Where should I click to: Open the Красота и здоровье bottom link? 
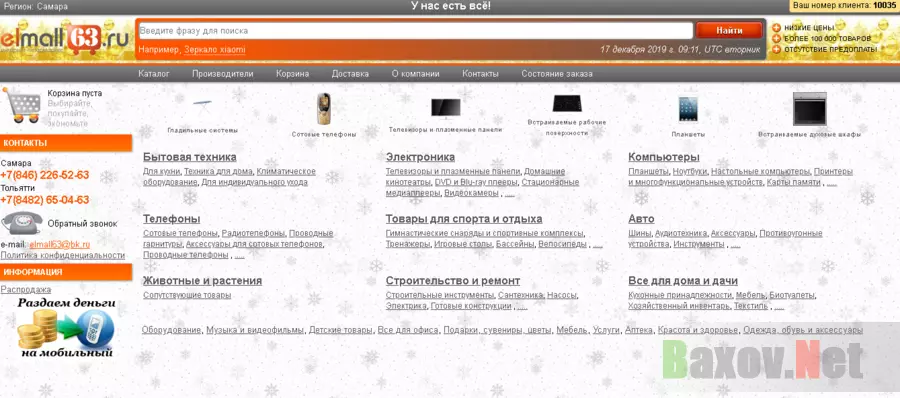pos(697,330)
